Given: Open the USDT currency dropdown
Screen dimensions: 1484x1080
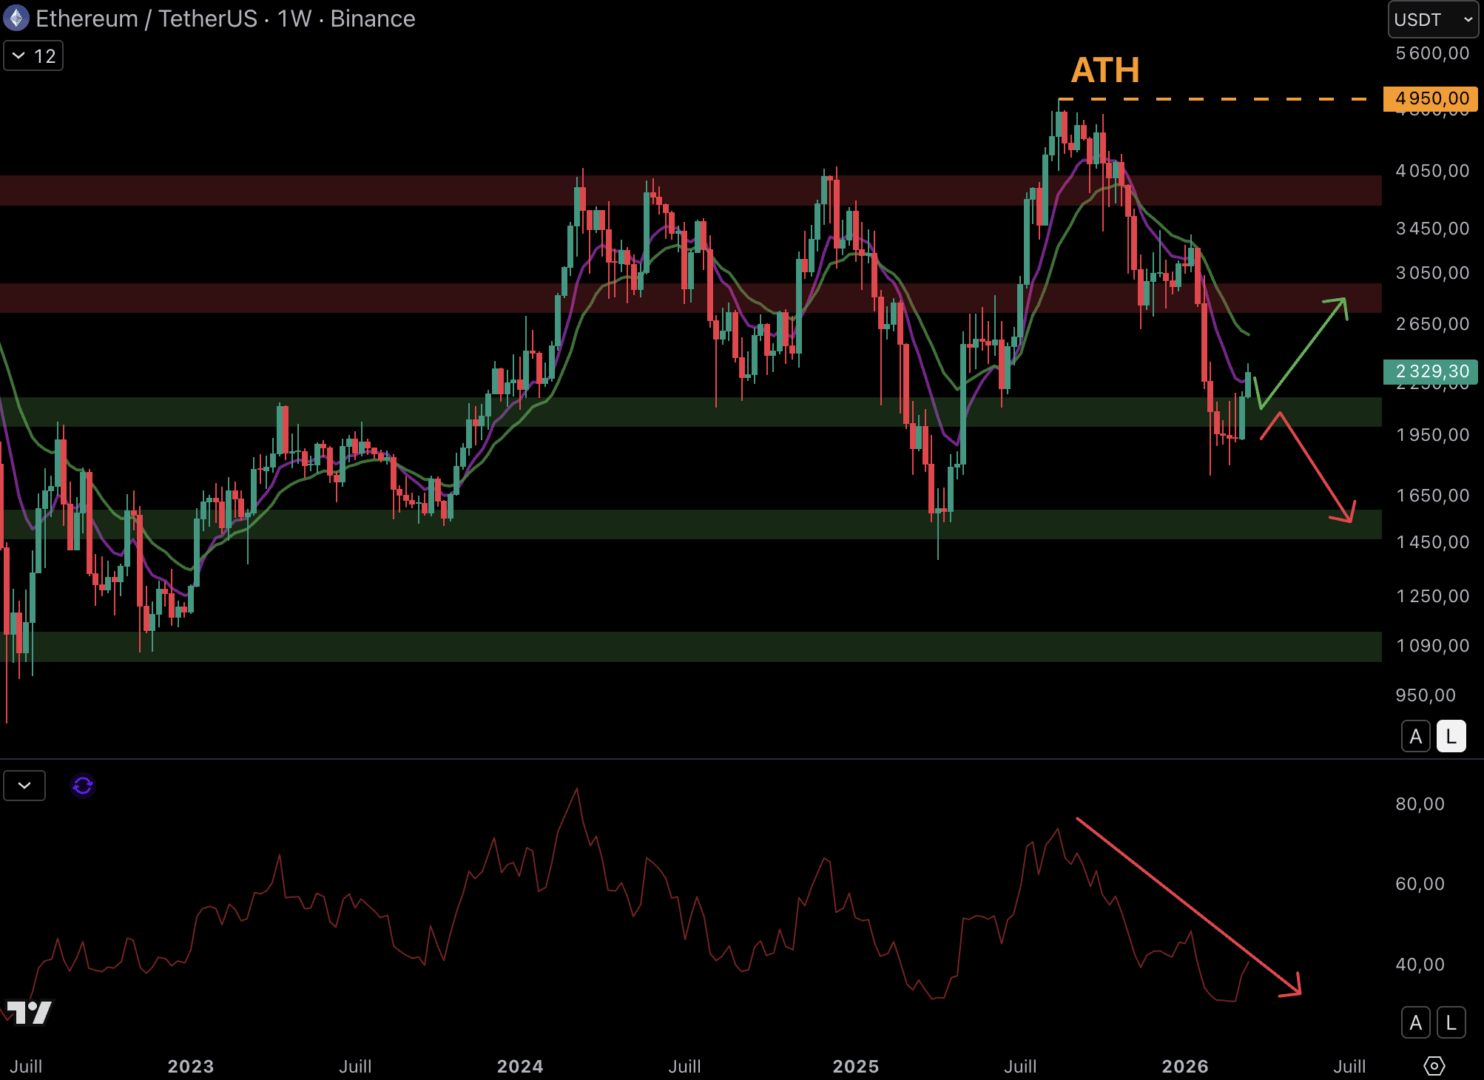Looking at the screenshot, I should point(1432,19).
